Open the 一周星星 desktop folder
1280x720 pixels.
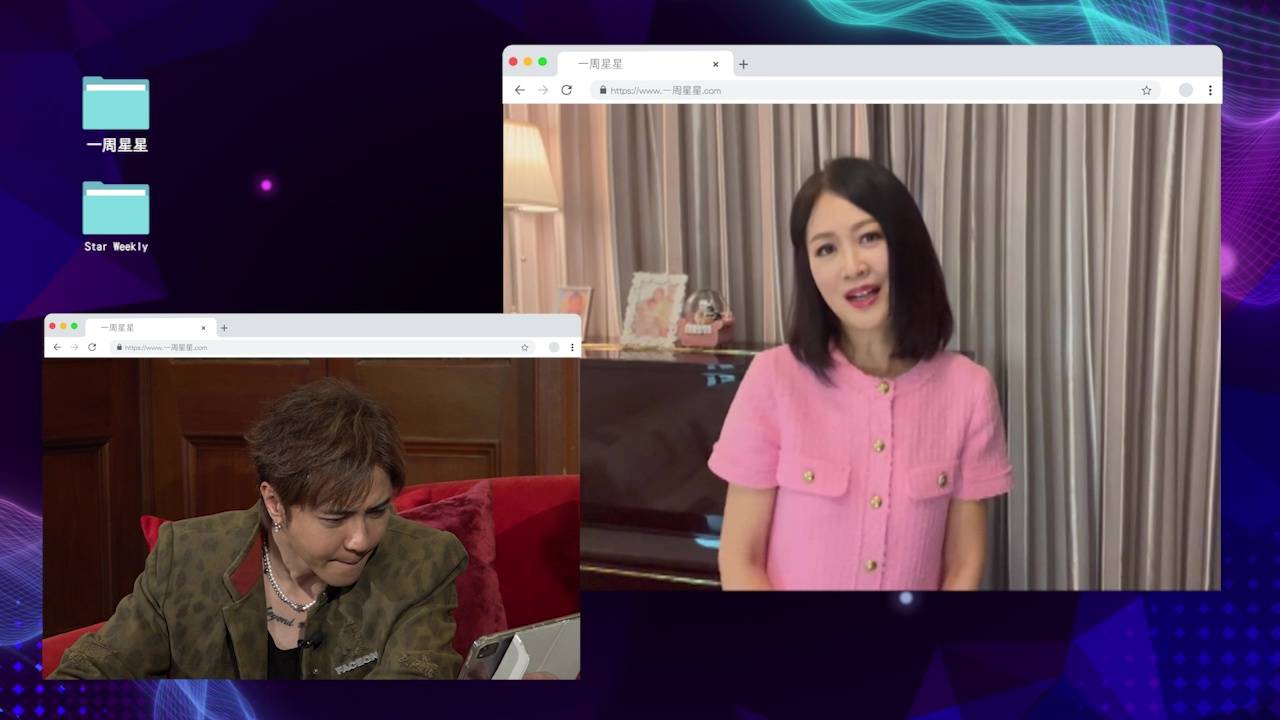[116, 104]
